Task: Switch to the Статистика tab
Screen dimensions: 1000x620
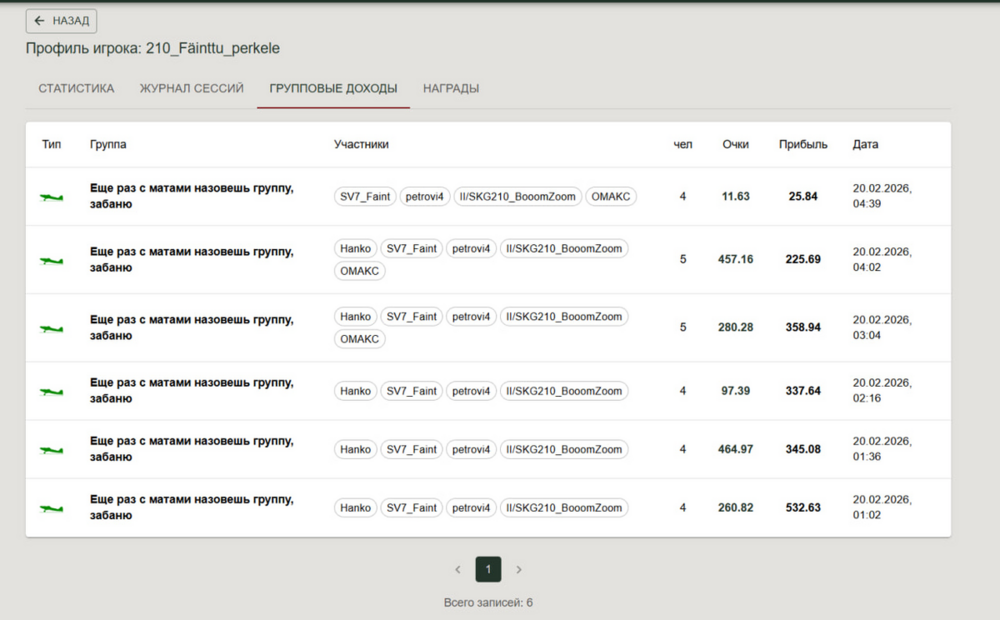Action: point(76,88)
